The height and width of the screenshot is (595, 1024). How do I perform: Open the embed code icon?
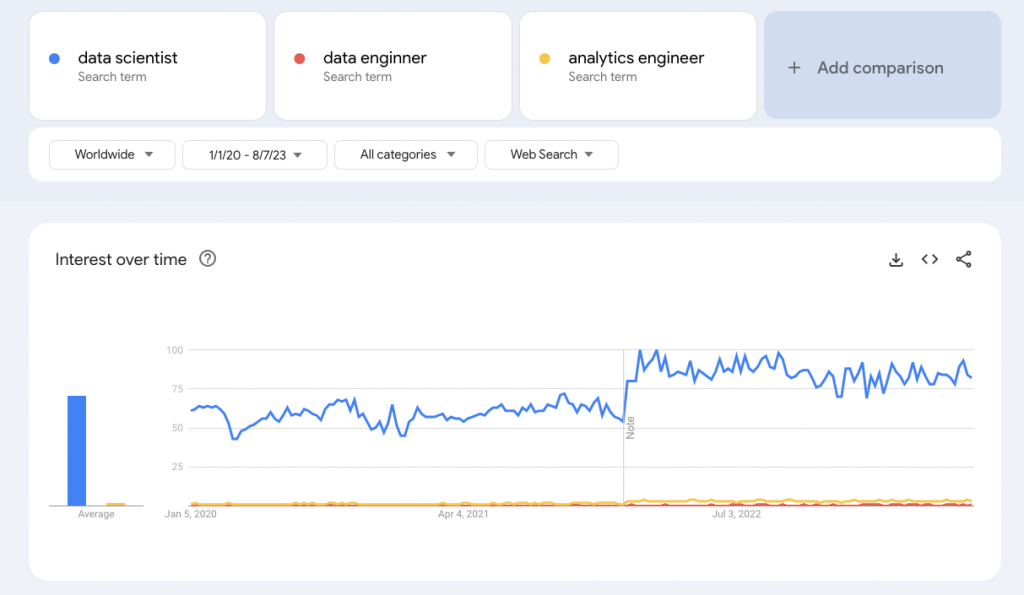[930, 260]
